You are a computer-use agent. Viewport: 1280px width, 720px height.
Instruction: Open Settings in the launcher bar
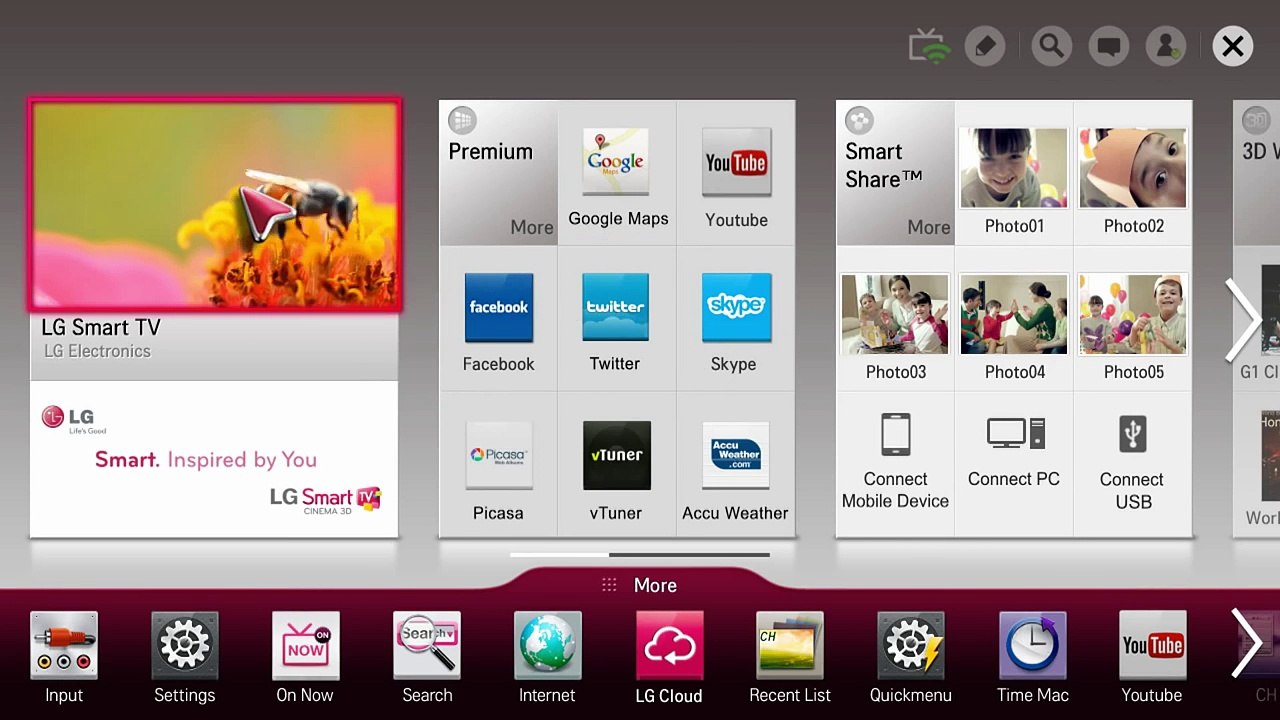tap(185, 658)
